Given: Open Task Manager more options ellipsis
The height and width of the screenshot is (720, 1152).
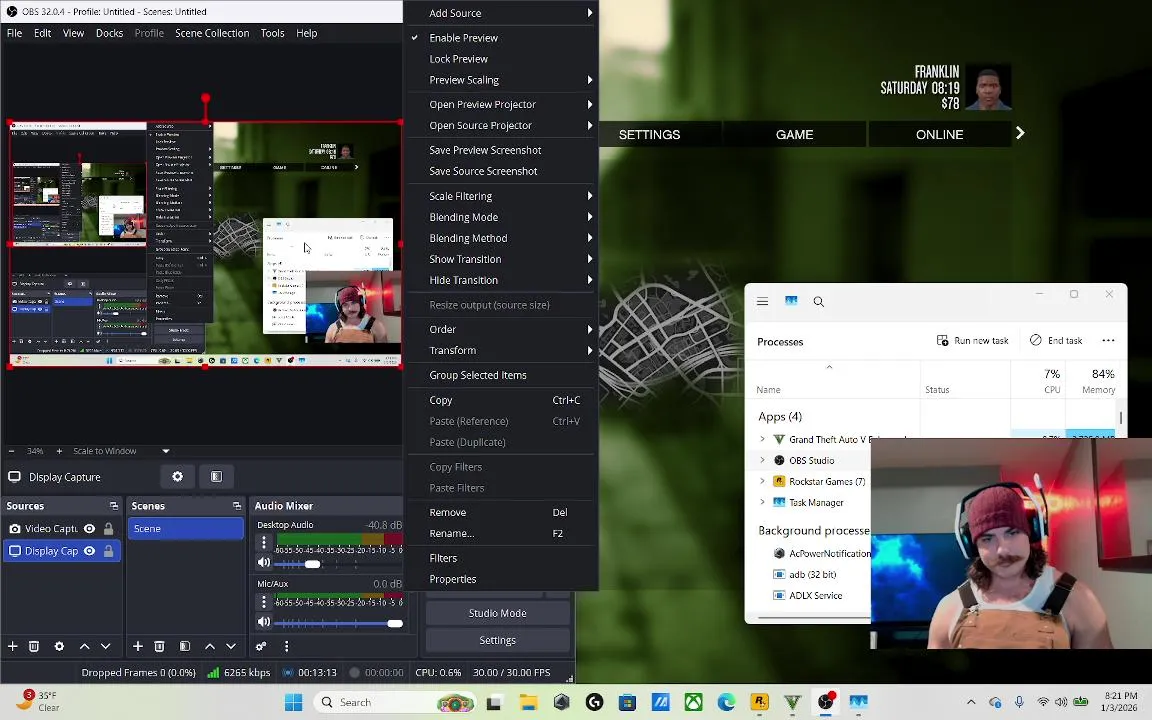Looking at the screenshot, I should point(1108,340).
